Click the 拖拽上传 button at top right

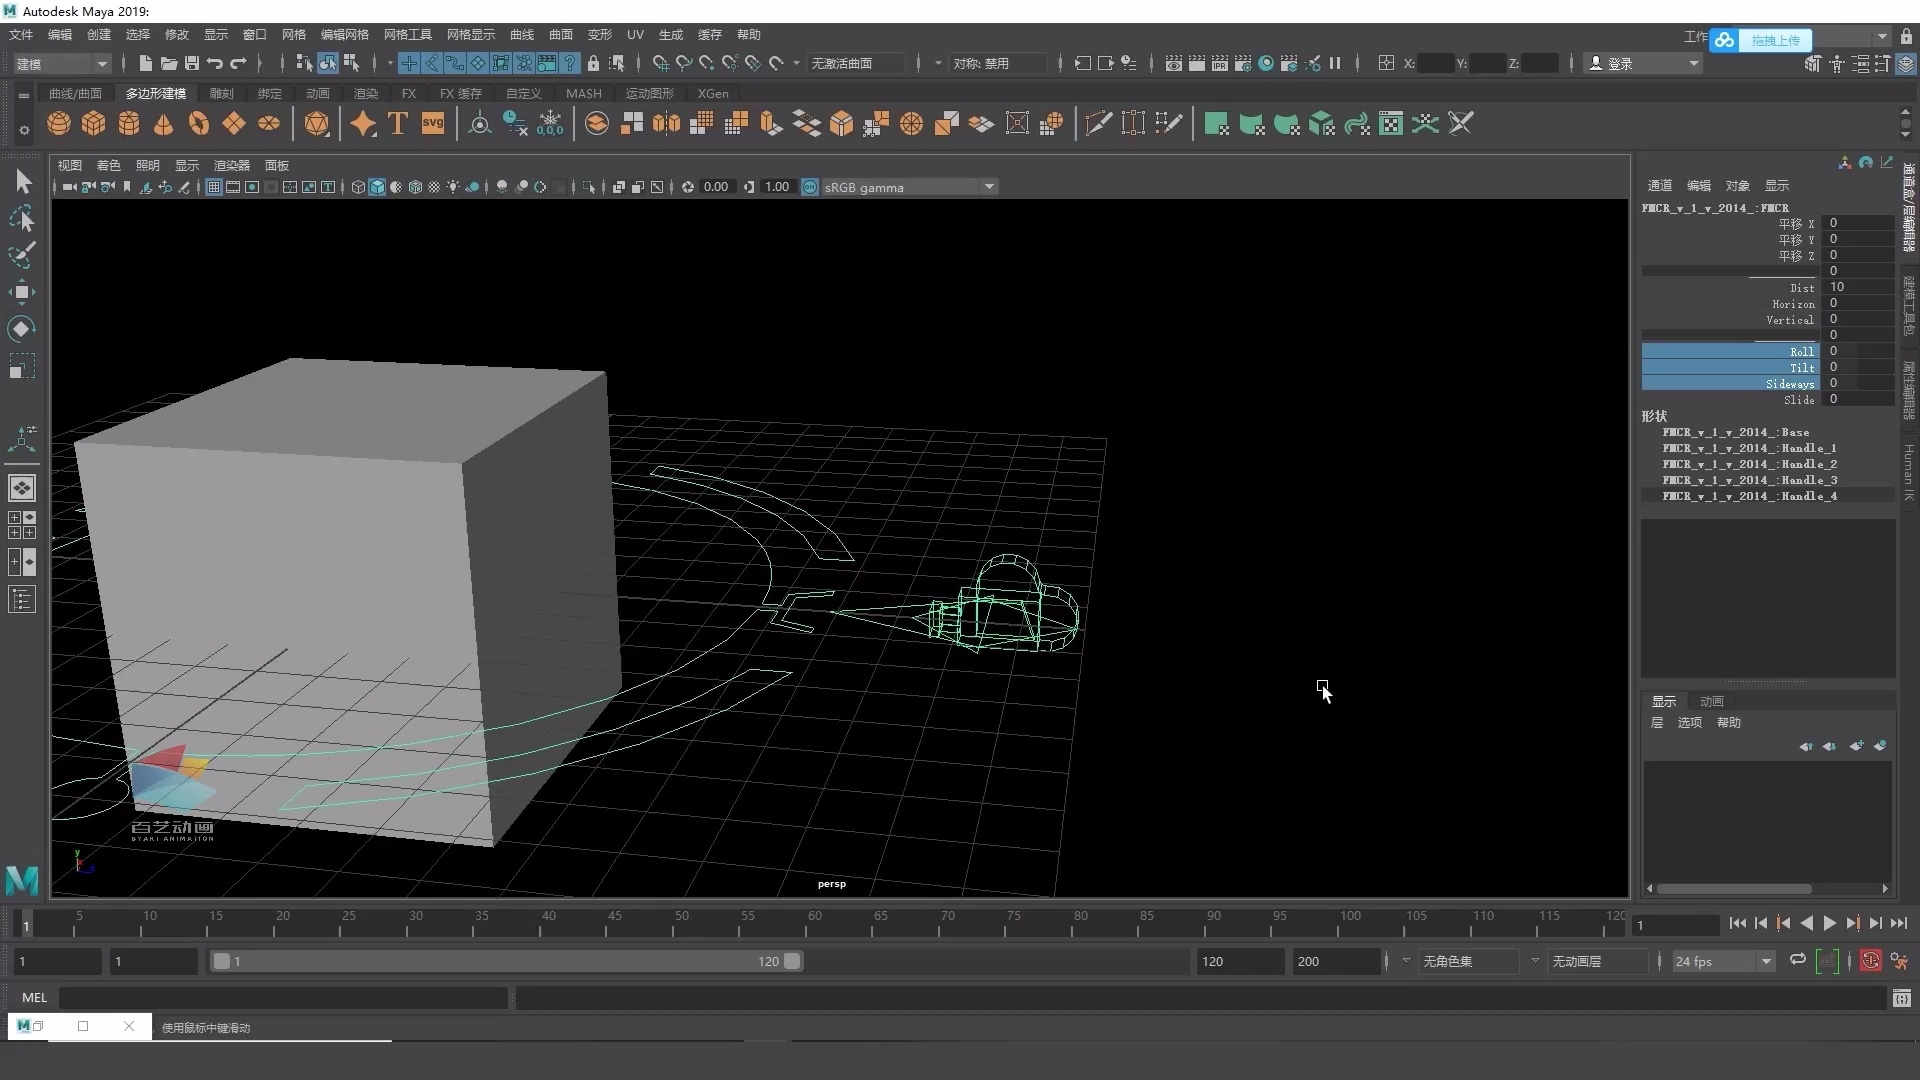point(1774,40)
